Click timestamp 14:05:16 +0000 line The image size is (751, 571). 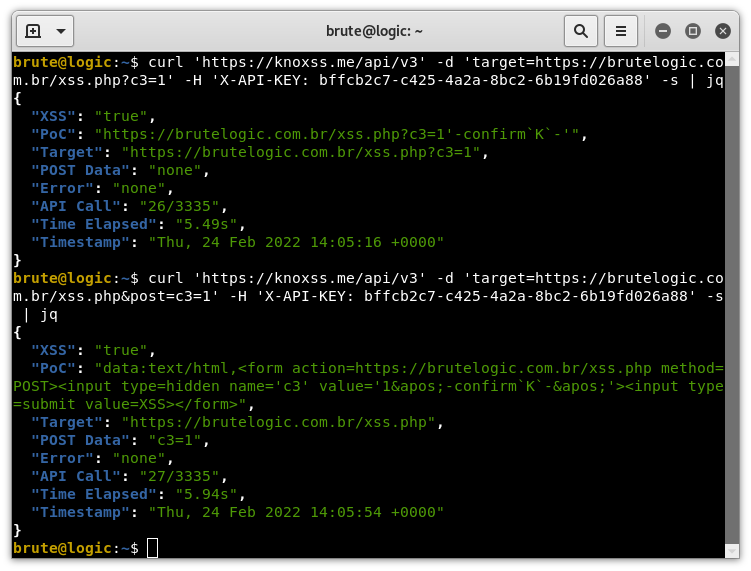[238, 242]
